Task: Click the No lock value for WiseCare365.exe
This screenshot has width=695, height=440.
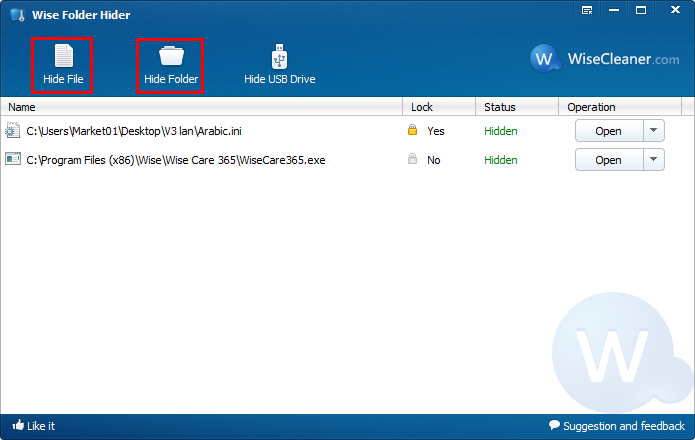Action: (x=433, y=160)
